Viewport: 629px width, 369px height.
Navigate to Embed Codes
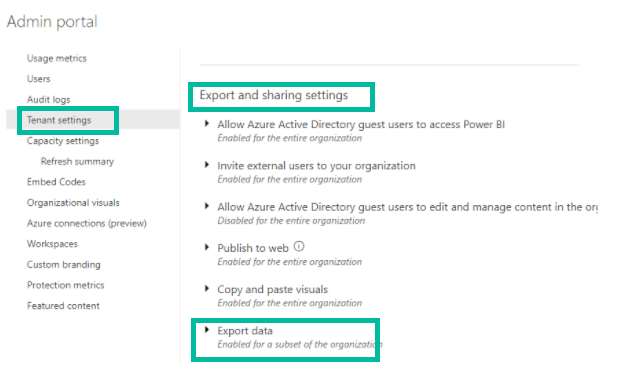point(56,182)
